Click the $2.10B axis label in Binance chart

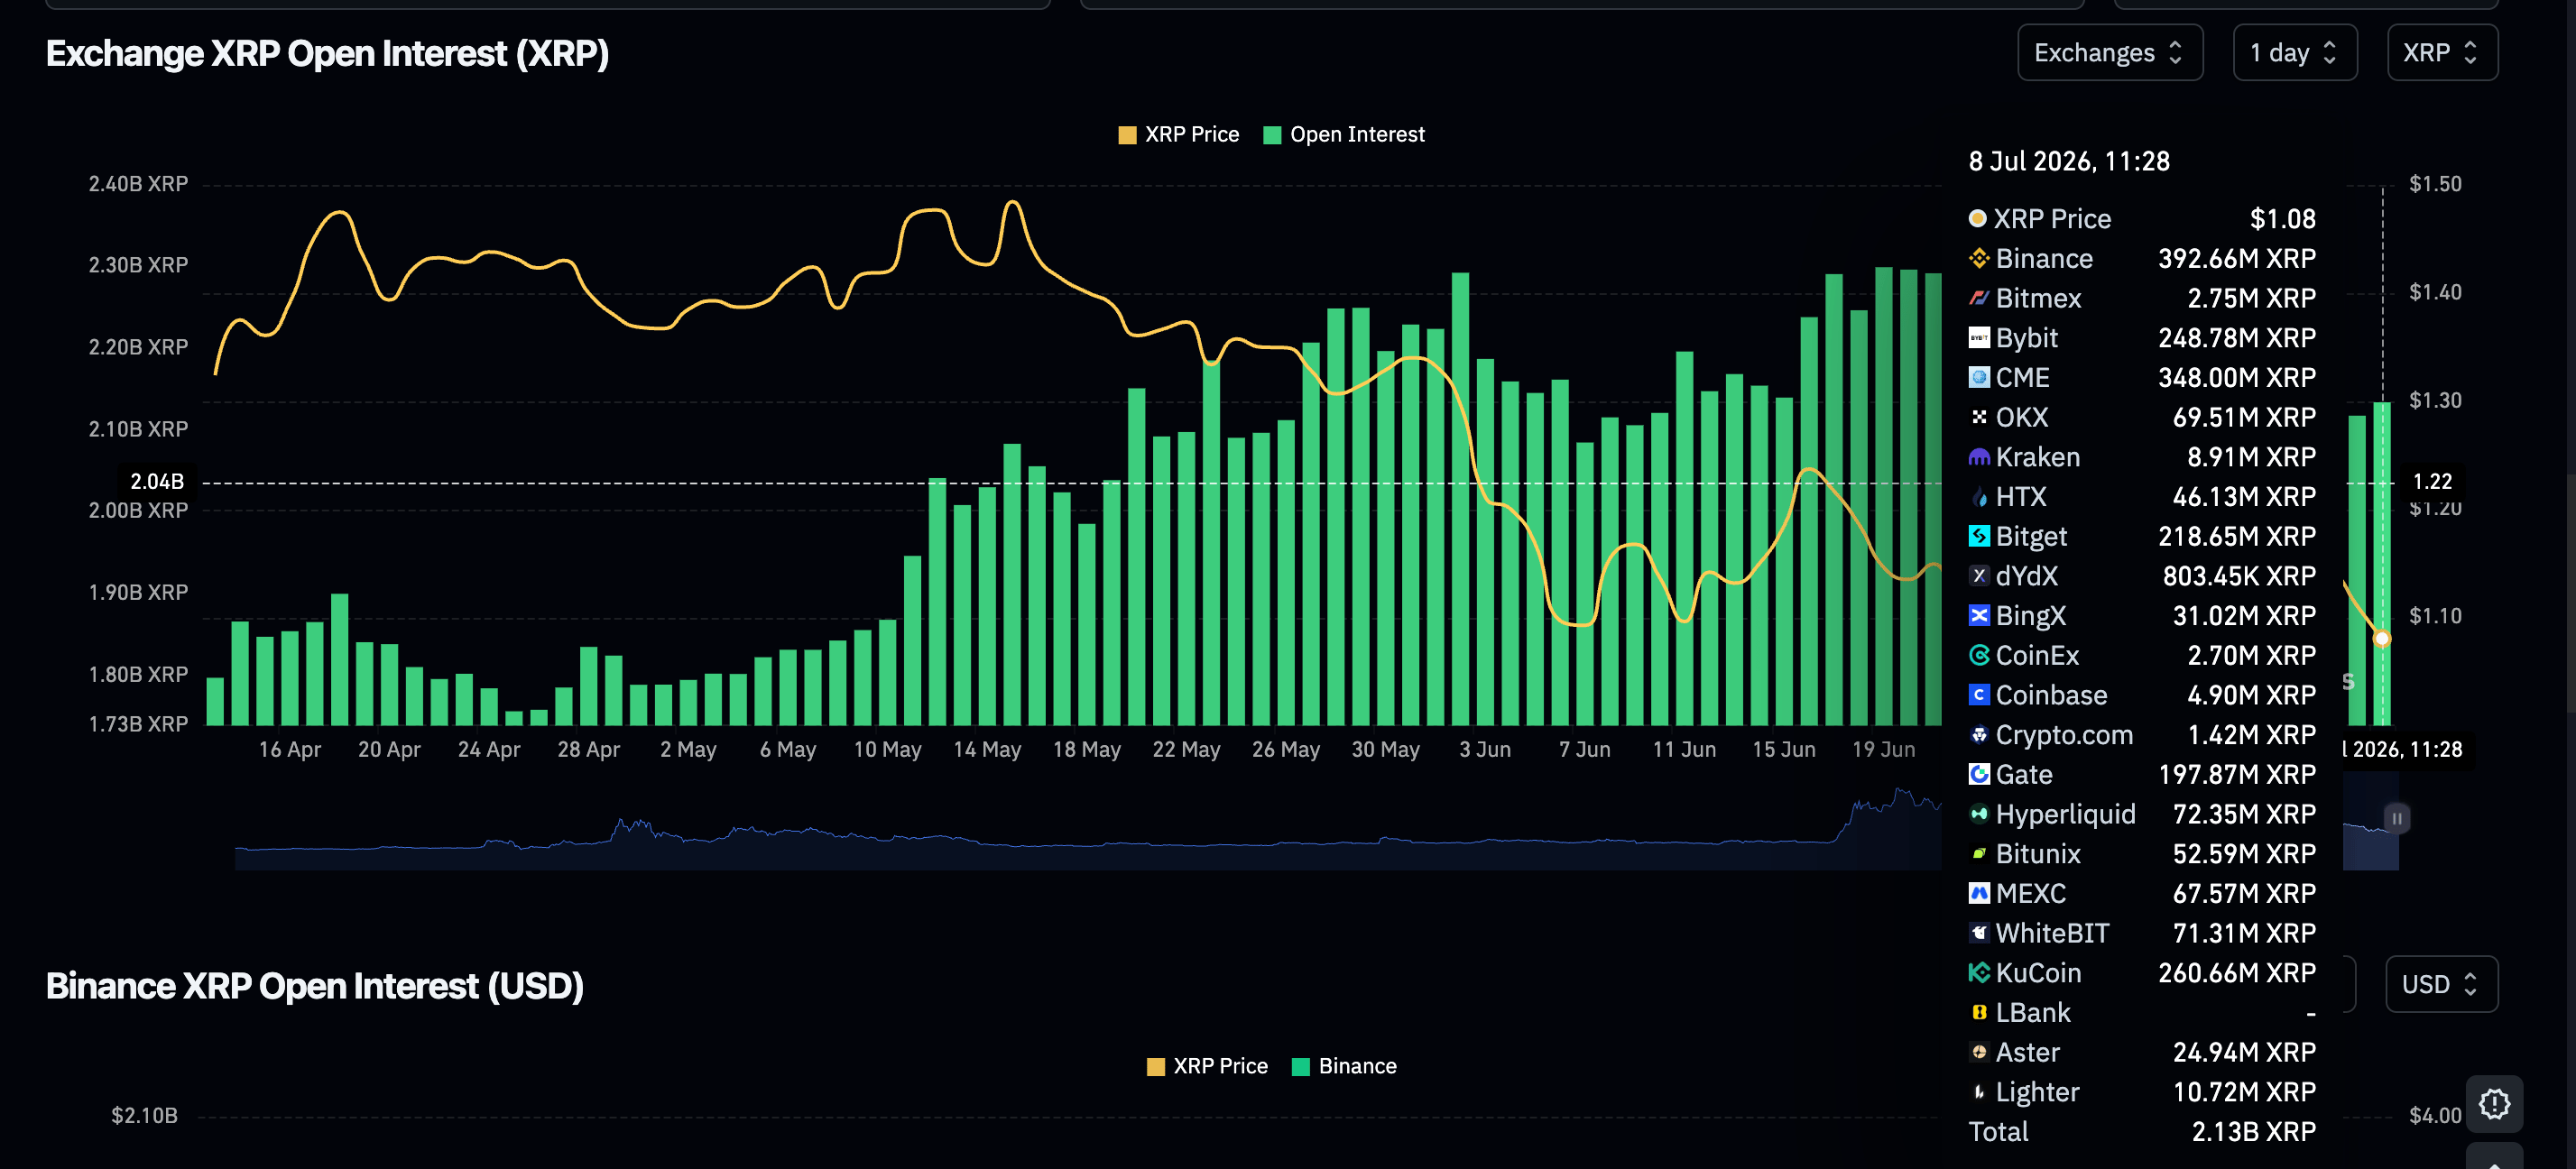coord(144,1116)
